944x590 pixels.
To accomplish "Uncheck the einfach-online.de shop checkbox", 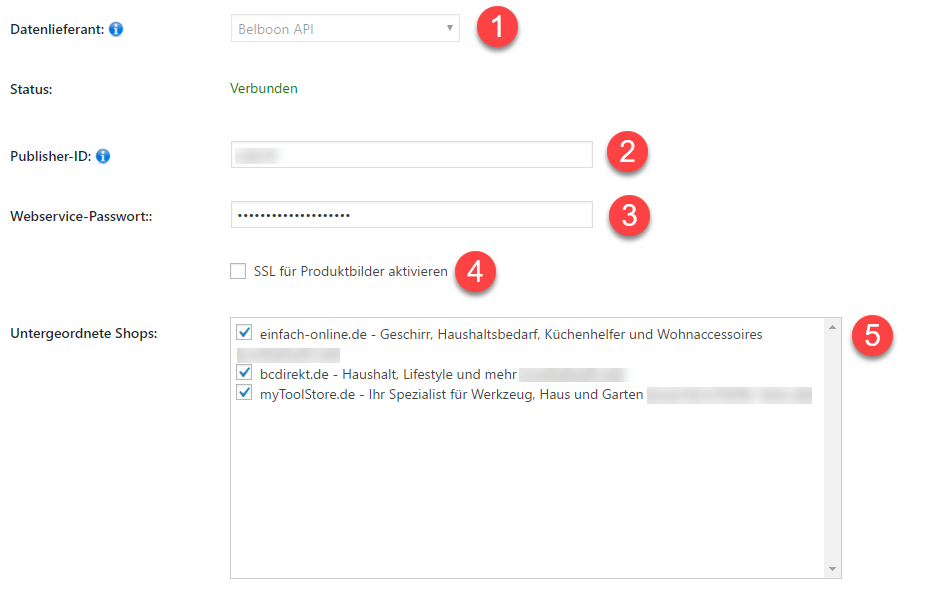I will pos(244,332).
